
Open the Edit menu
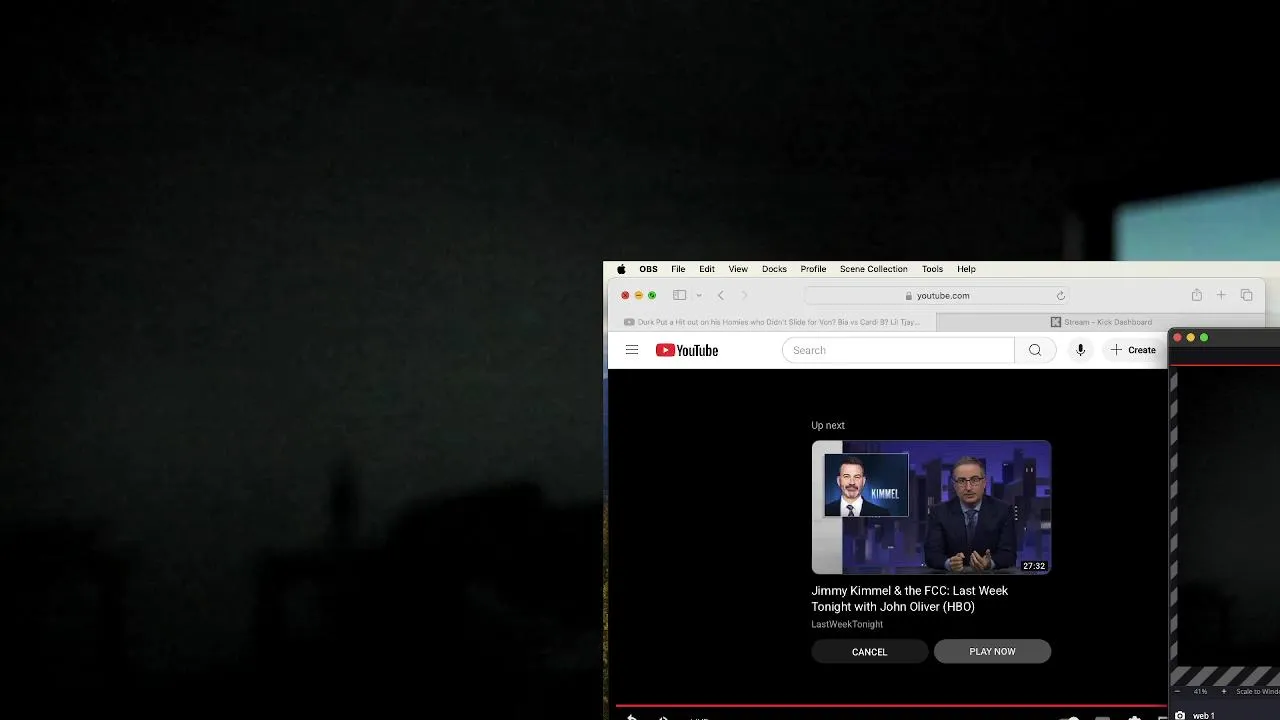click(x=707, y=269)
